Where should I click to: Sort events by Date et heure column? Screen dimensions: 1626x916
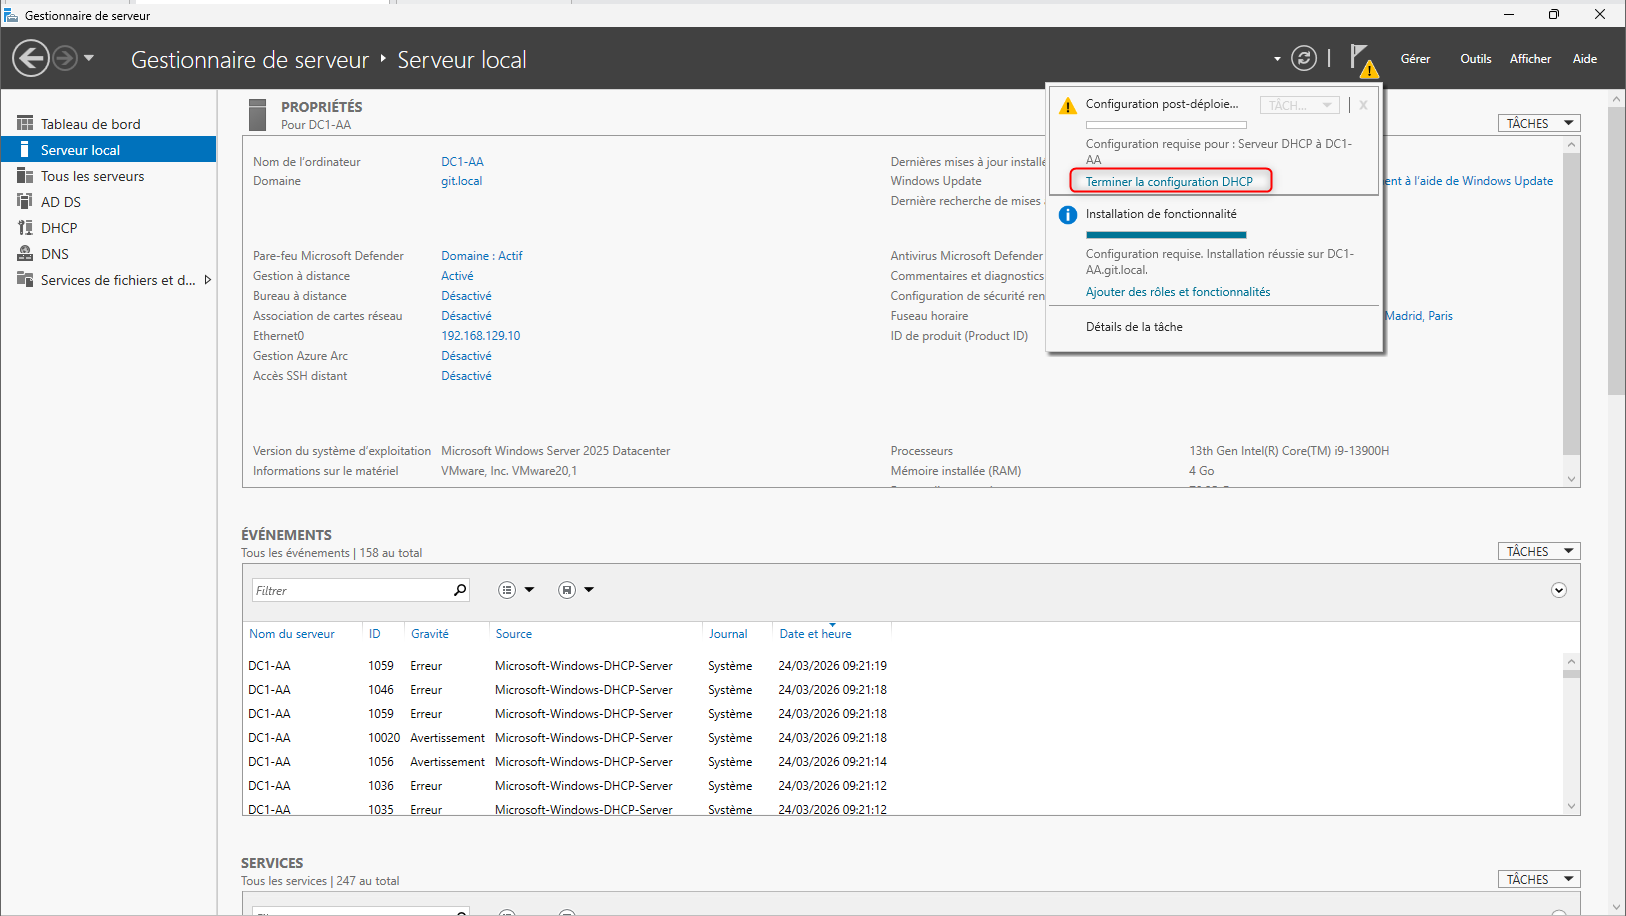816,634
